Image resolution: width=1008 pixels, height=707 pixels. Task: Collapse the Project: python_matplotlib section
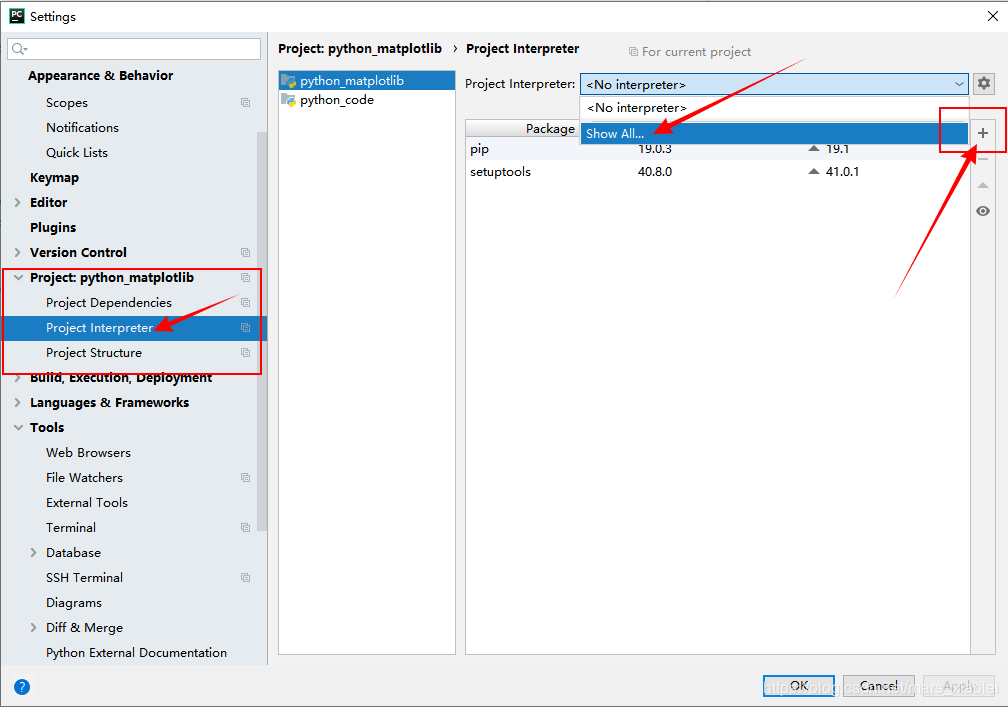tap(18, 278)
